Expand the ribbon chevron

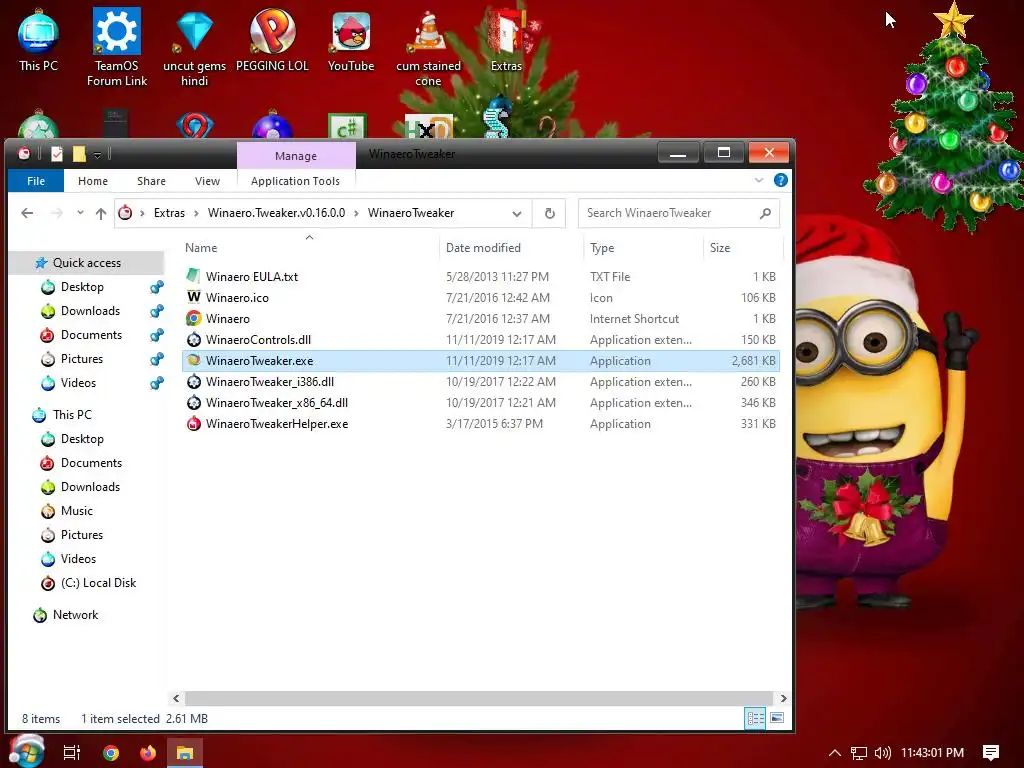(x=759, y=180)
